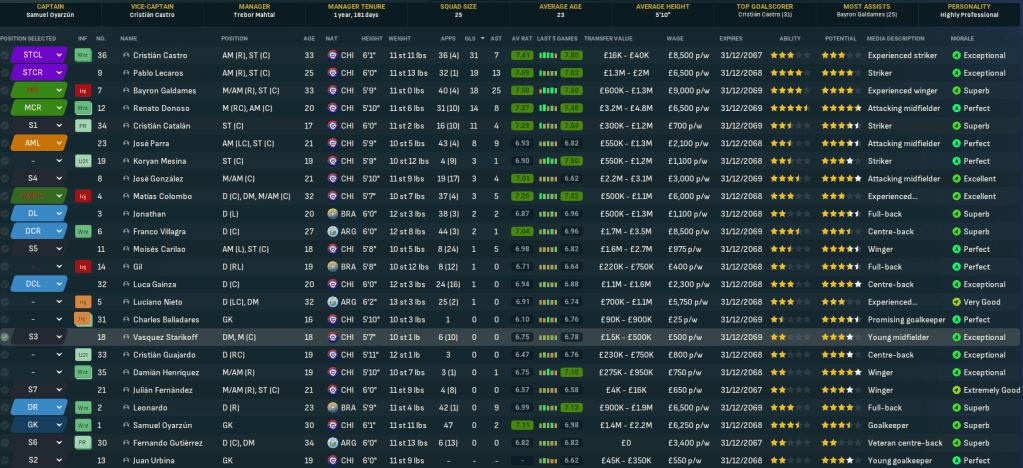Open the DR position dropdown for Leonardo

60,407
